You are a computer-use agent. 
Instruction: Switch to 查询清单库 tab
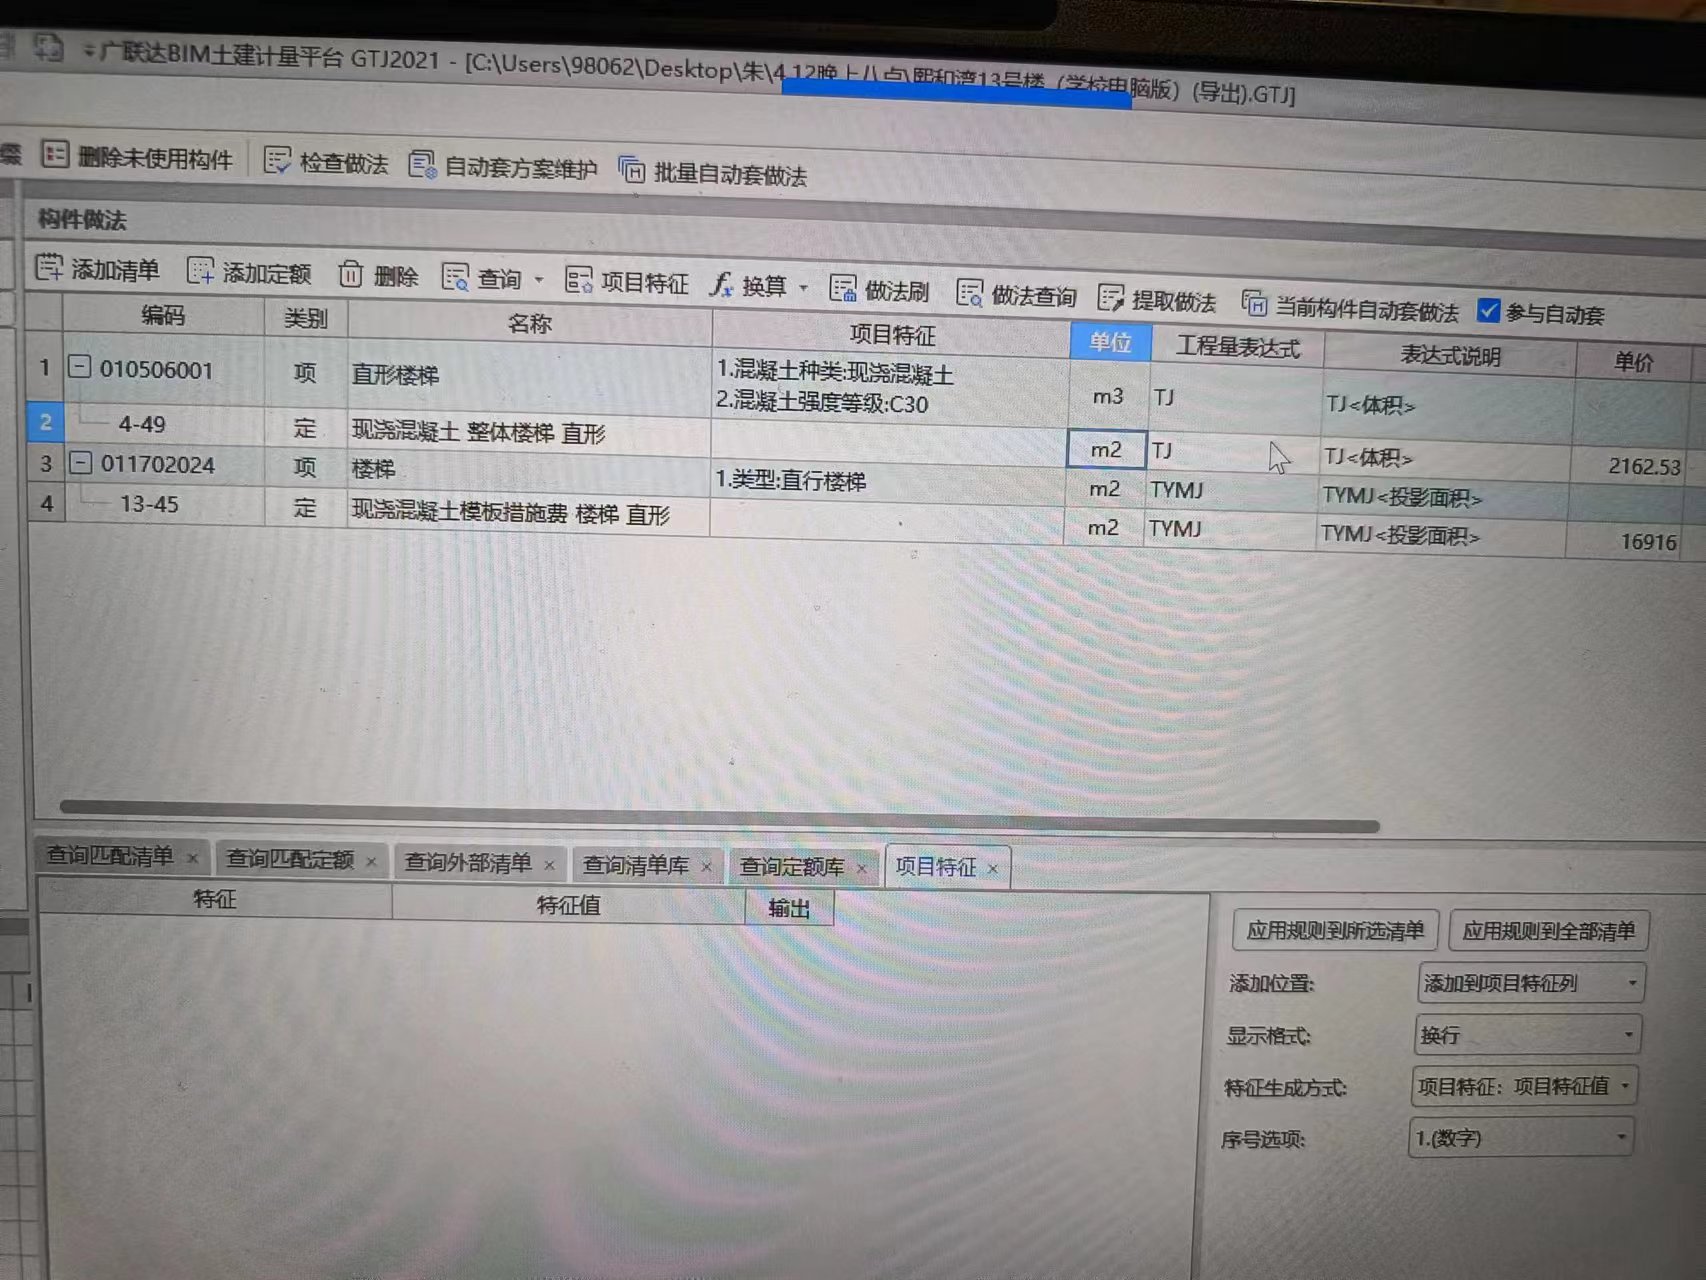click(636, 865)
